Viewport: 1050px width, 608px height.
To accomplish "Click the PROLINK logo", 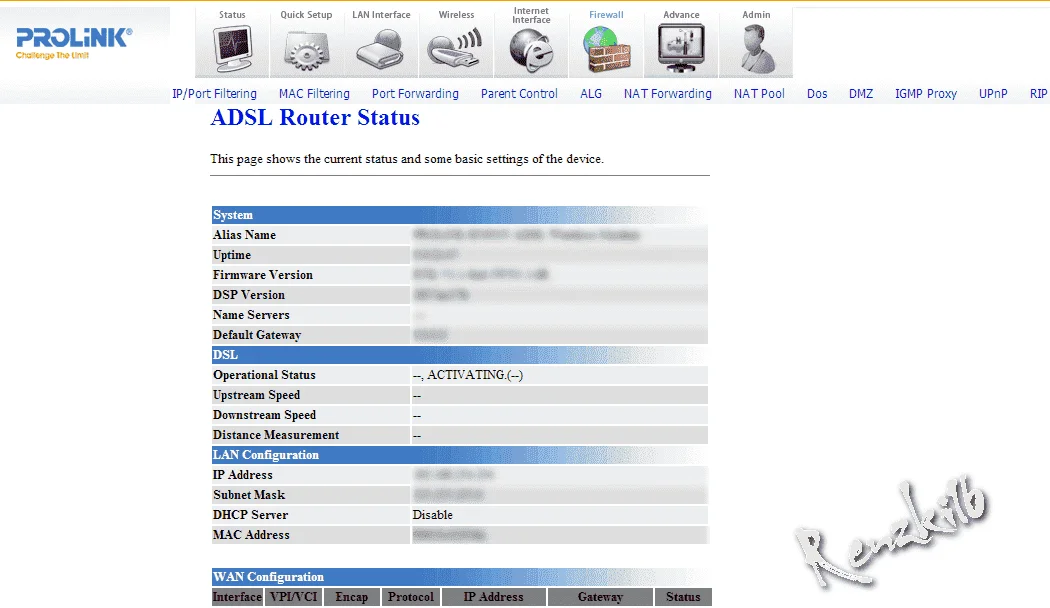I will point(74,44).
